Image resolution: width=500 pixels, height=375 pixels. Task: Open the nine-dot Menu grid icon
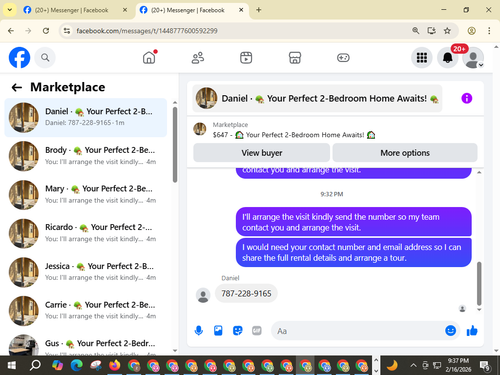click(422, 58)
